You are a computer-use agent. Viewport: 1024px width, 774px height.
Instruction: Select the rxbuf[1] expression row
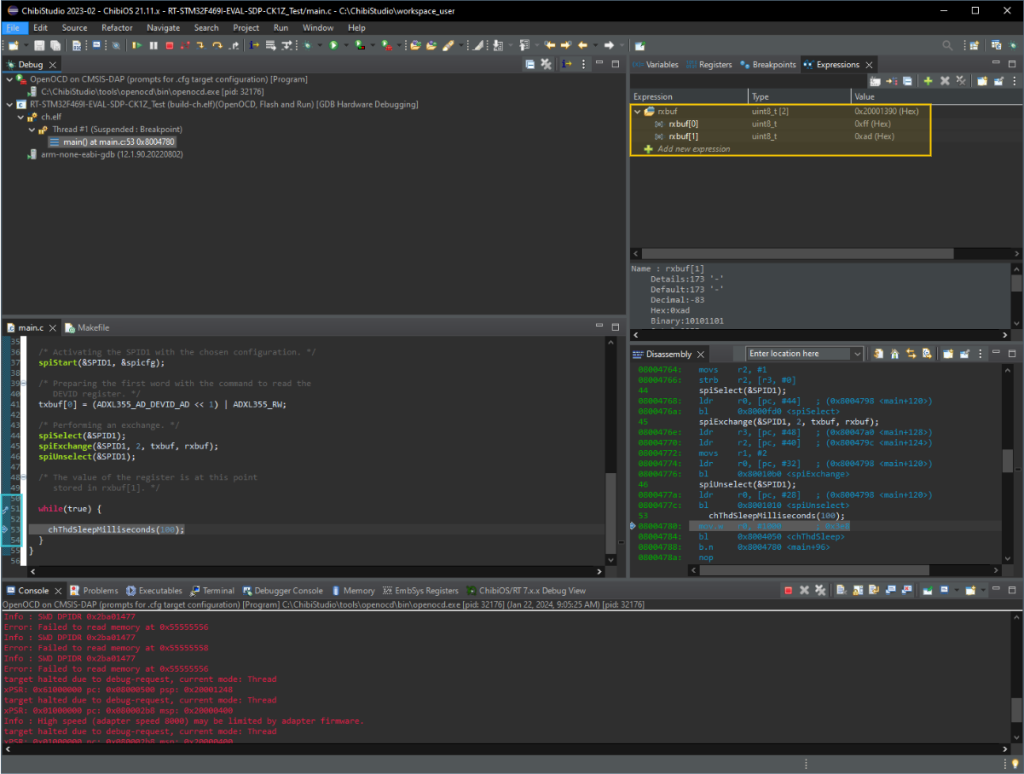[x=780, y=137]
